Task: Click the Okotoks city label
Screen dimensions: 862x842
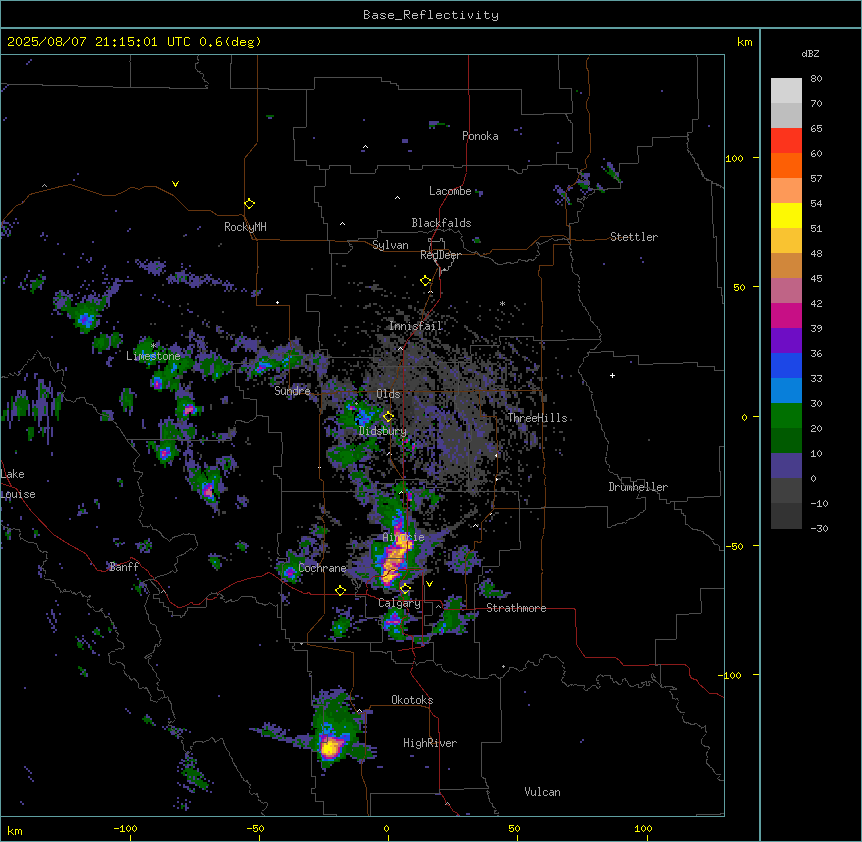Action: (412, 700)
